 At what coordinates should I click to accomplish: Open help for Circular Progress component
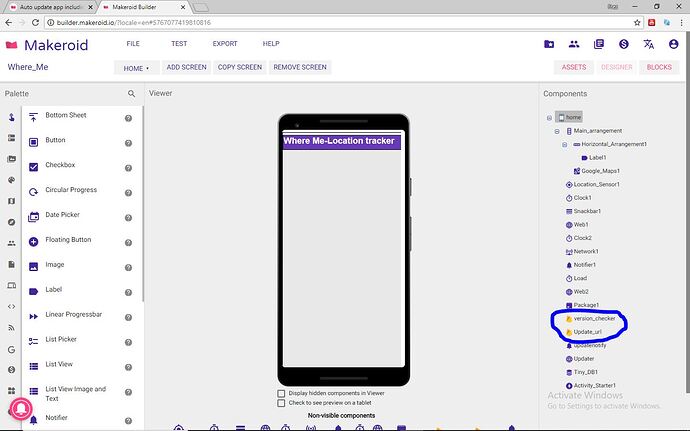pyautogui.click(x=128, y=193)
